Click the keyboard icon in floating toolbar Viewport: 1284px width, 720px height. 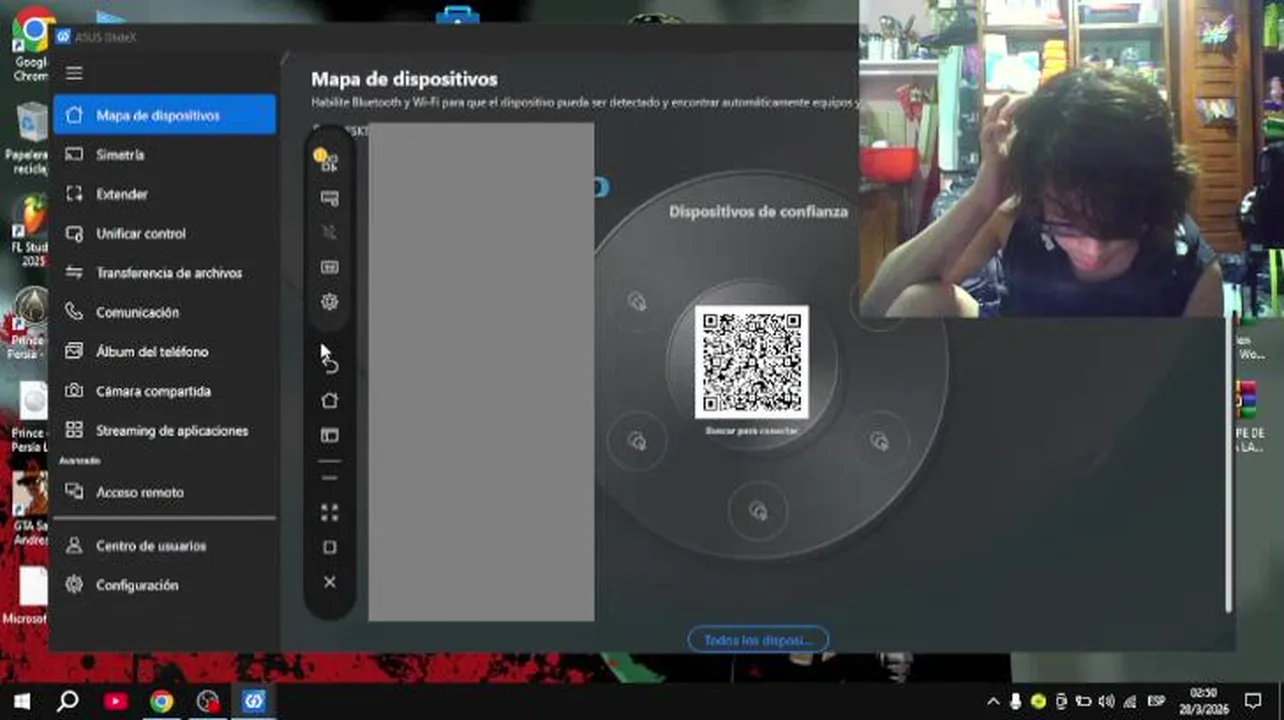click(329, 198)
